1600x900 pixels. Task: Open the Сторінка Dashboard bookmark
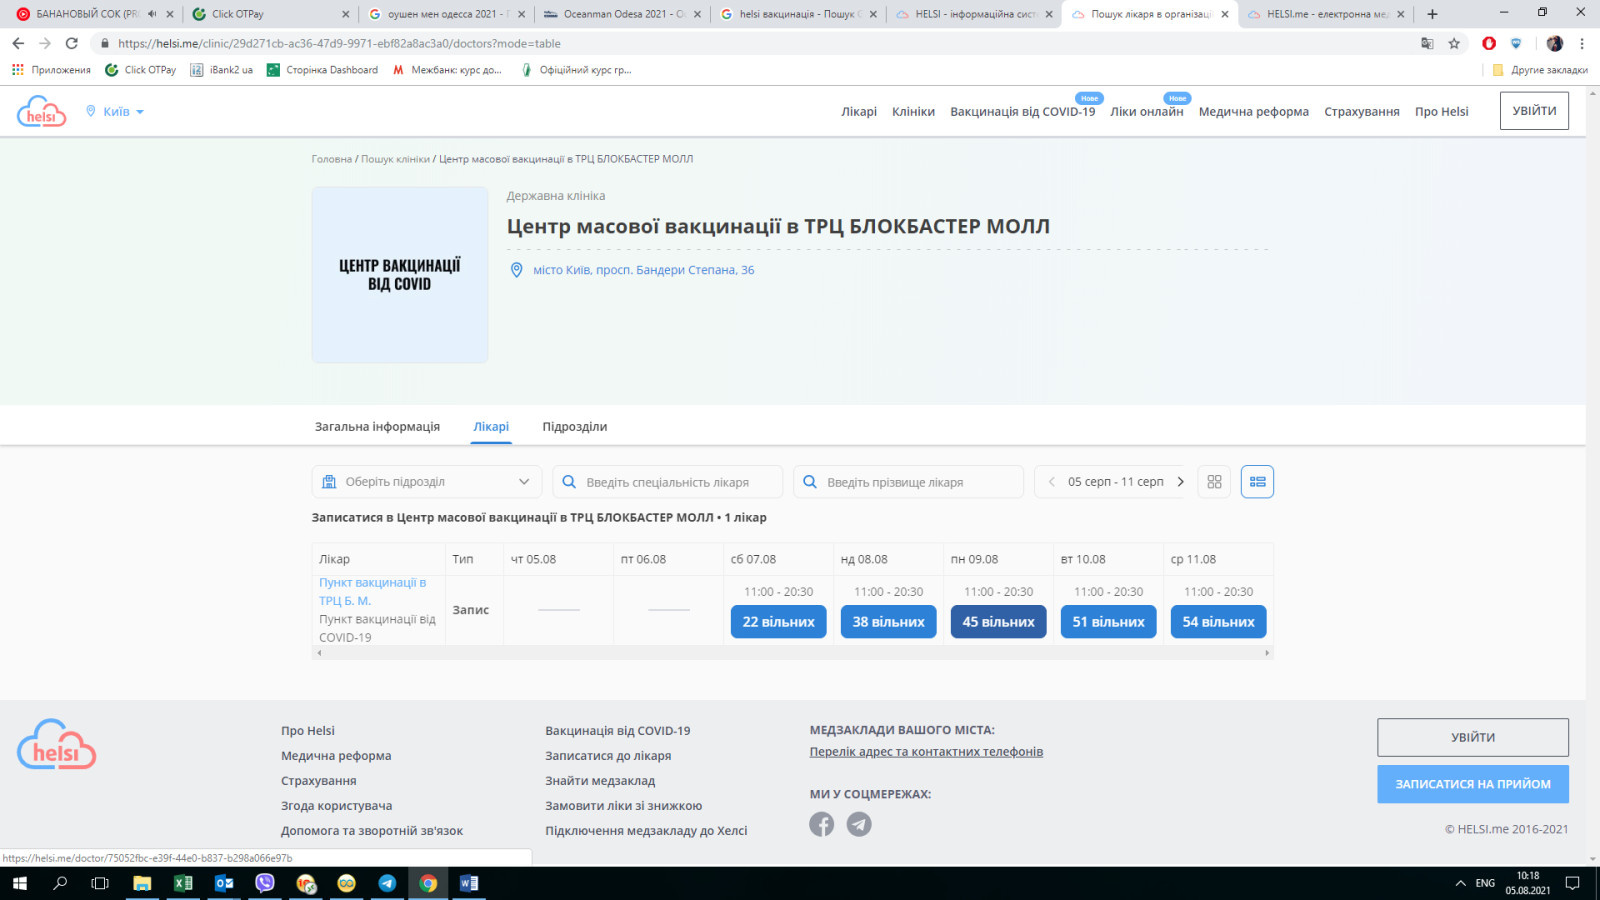pyautogui.click(x=322, y=70)
